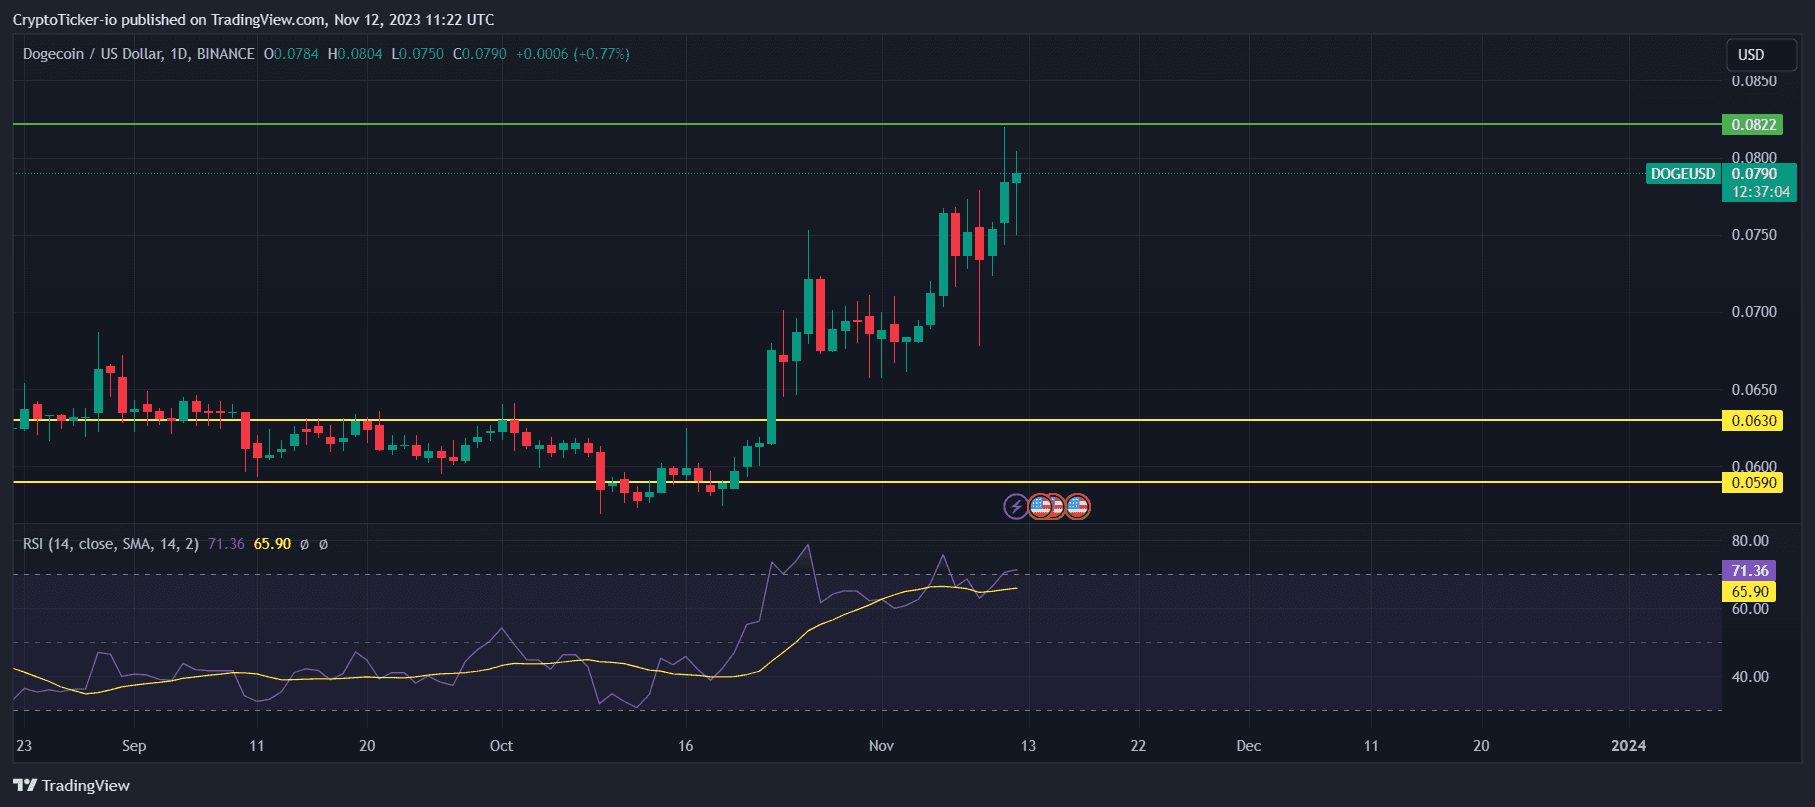Viewport: 1815px width, 807px height.
Task: Click the purple lightning bolt event icon
Action: (1015, 507)
